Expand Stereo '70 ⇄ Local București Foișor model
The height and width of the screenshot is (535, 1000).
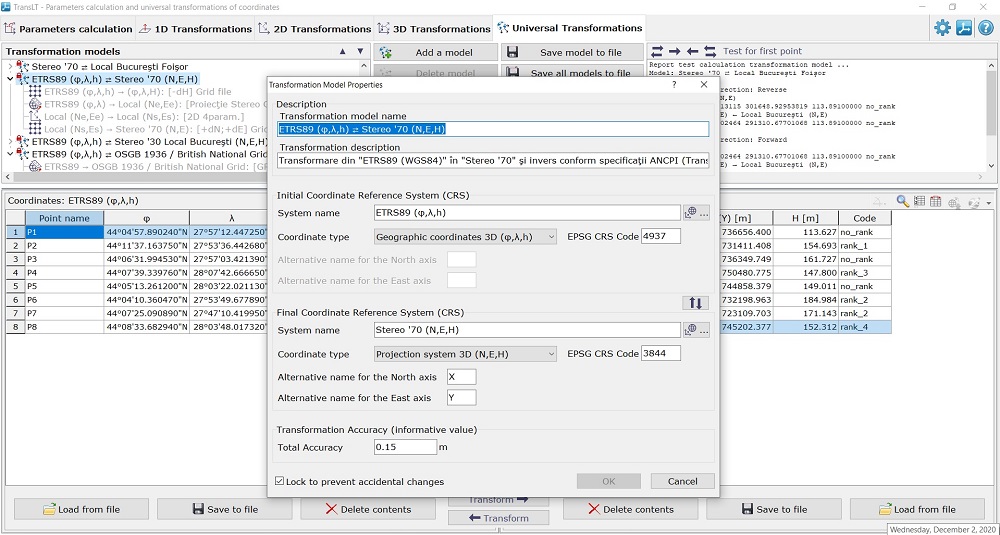coord(10,66)
